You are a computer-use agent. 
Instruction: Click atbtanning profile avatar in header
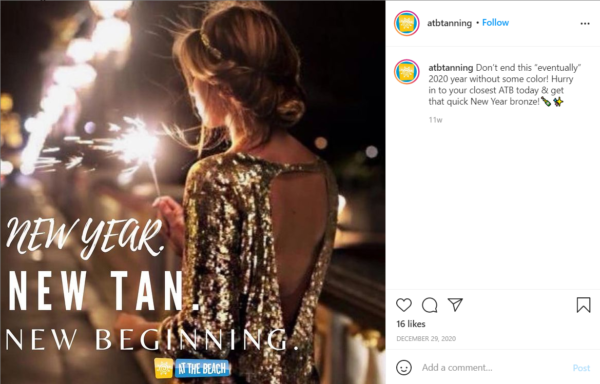(407, 23)
